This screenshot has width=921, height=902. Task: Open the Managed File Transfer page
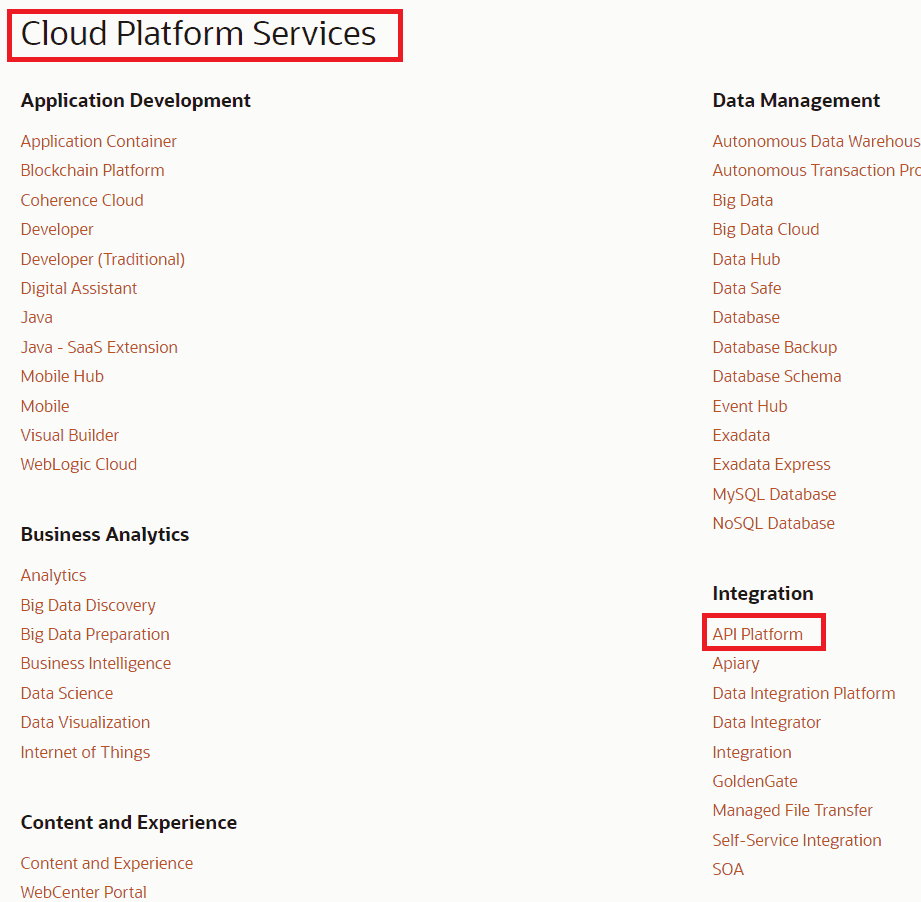click(x=792, y=810)
